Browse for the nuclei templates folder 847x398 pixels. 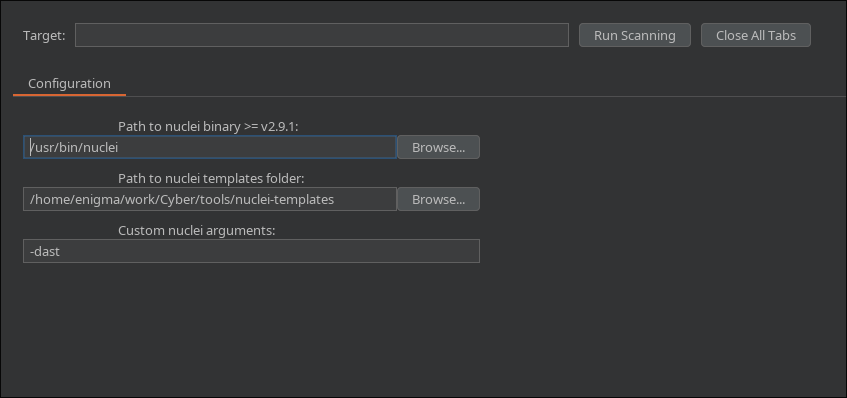[438, 199]
